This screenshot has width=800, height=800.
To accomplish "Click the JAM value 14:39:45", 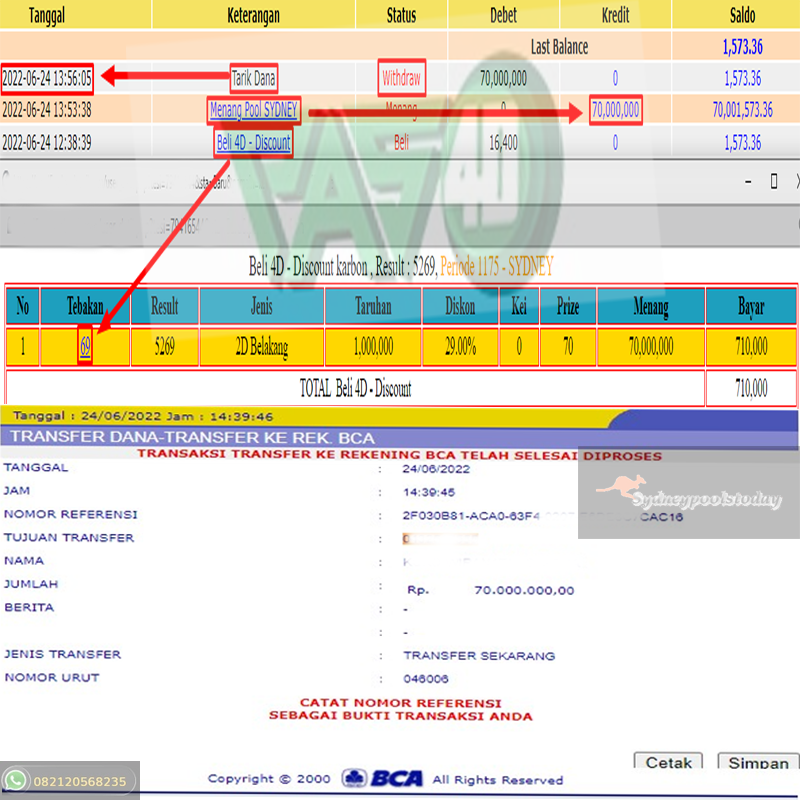I will click(429, 492).
